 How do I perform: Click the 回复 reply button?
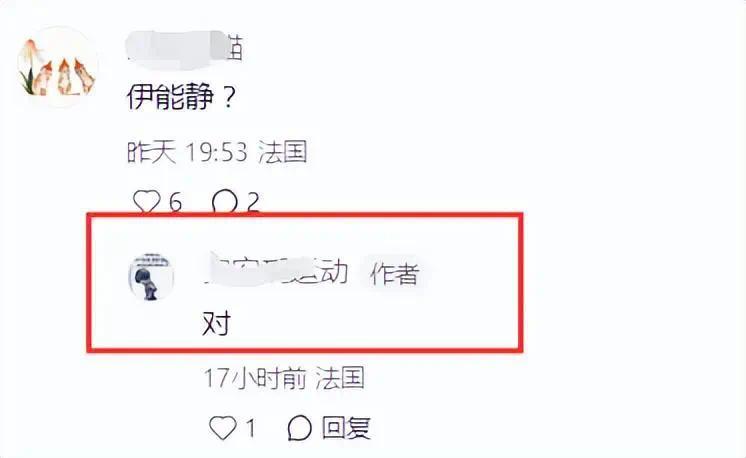[x=346, y=428]
